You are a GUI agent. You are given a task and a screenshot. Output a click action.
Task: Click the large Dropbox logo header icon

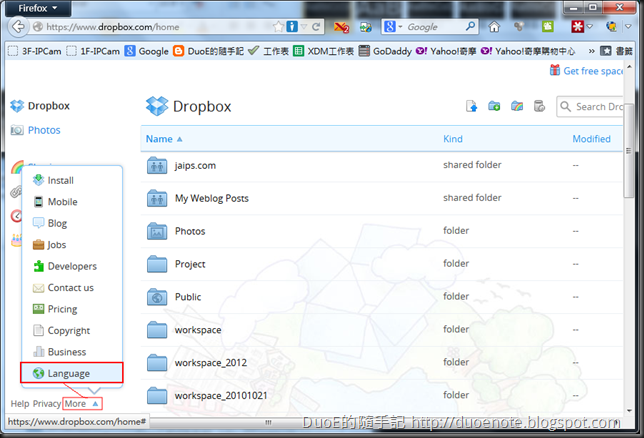(x=157, y=106)
